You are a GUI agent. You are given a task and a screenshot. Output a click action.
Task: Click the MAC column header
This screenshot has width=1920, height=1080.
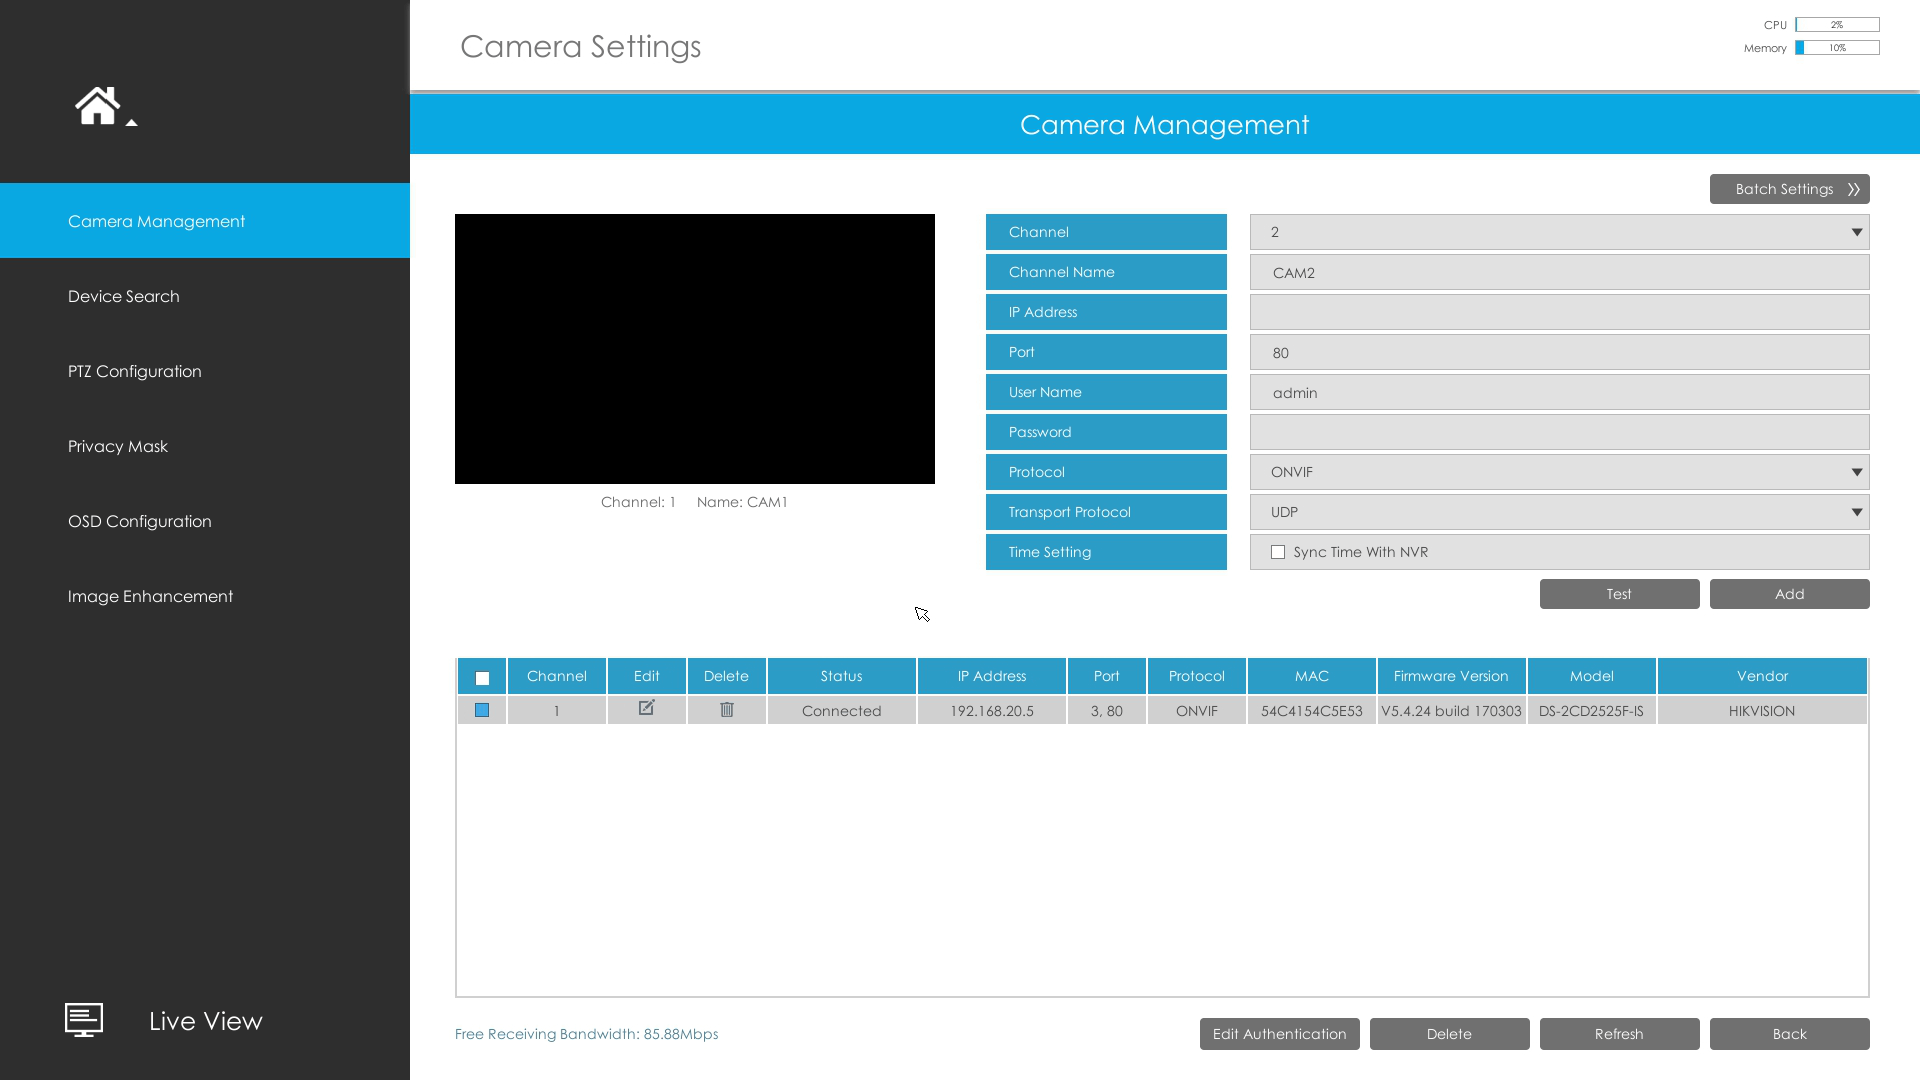(x=1311, y=676)
